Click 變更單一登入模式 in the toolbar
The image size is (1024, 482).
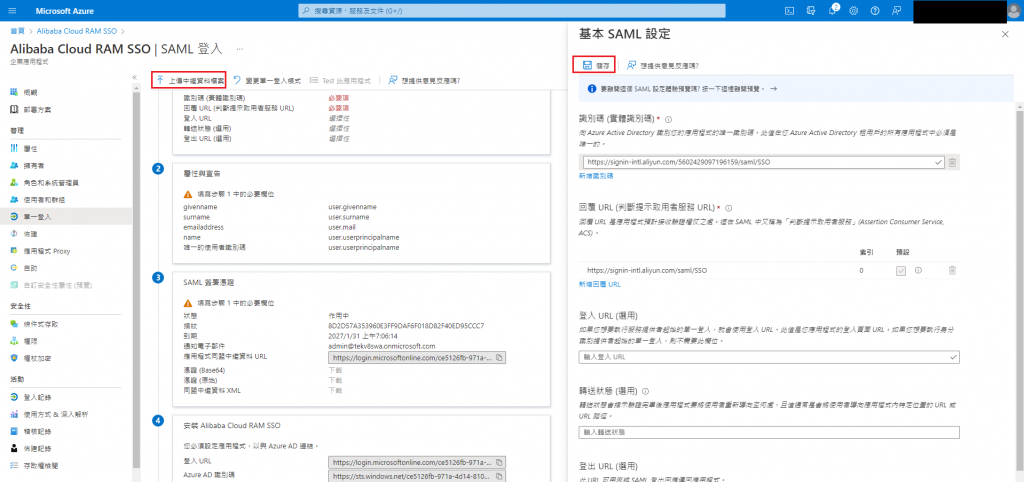(x=268, y=80)
